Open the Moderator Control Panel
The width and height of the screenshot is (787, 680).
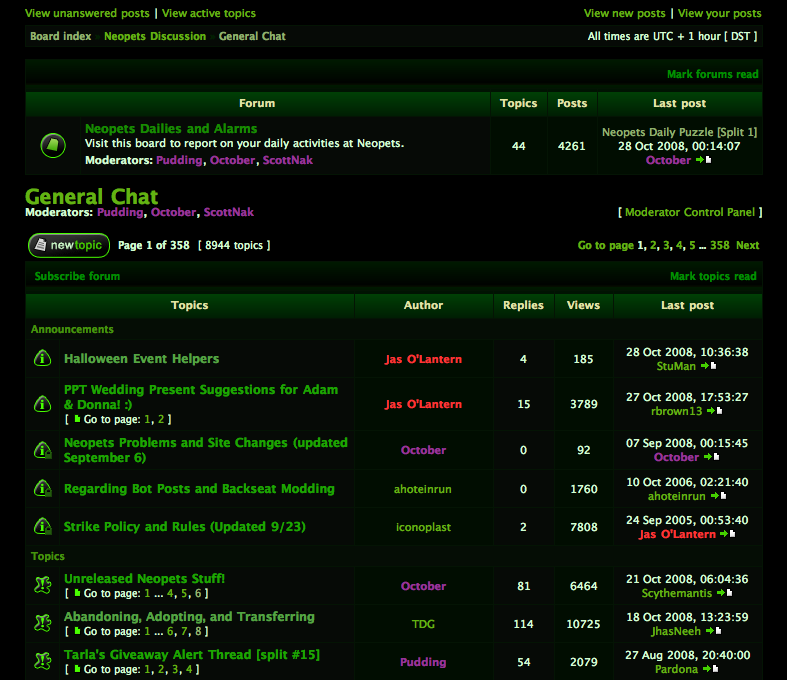click(690, 212)
